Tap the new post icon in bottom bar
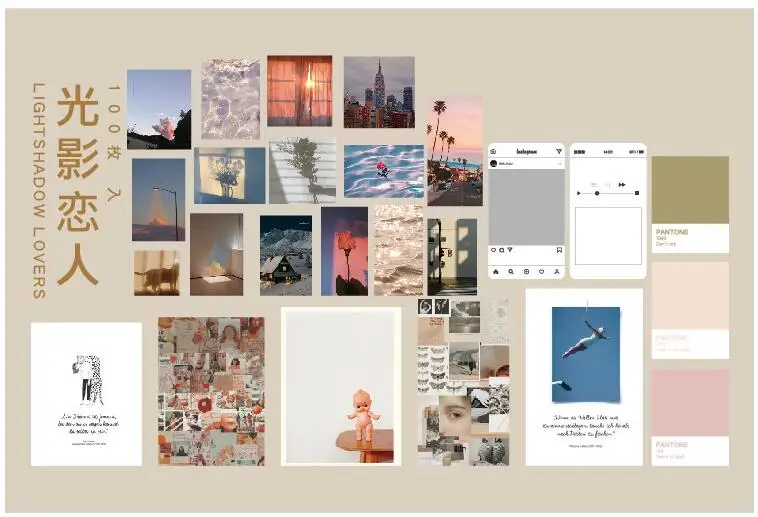The image size is (758, 517). click(526, 272)
